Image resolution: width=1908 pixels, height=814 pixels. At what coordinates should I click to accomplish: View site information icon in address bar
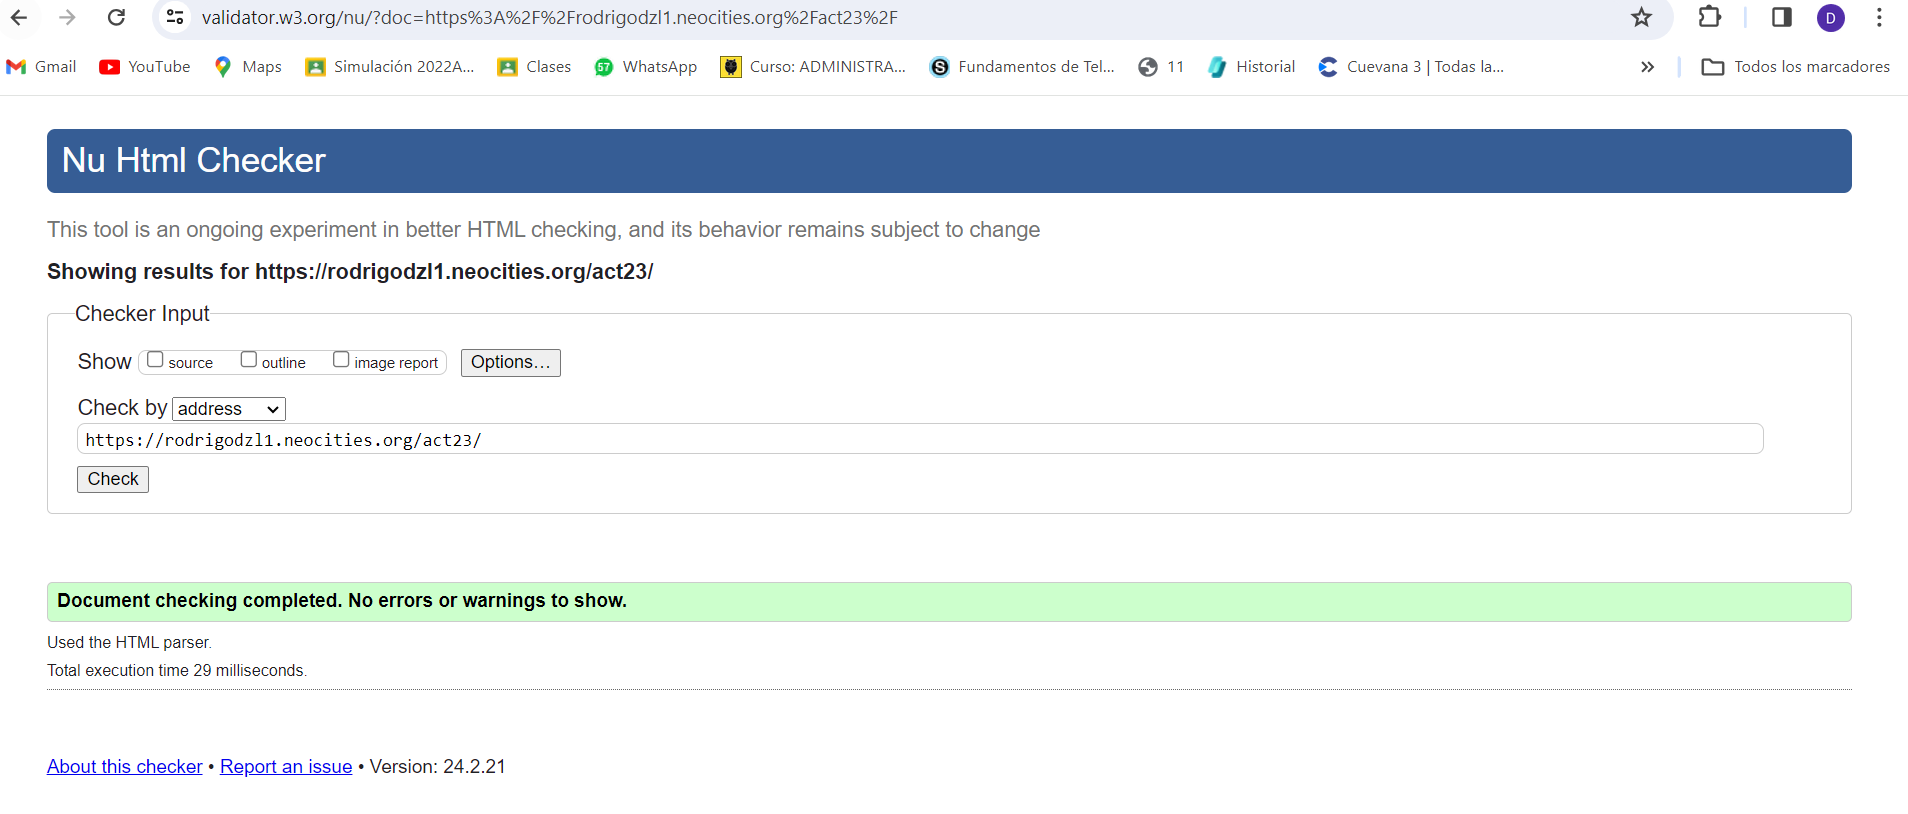pos(175,17)
